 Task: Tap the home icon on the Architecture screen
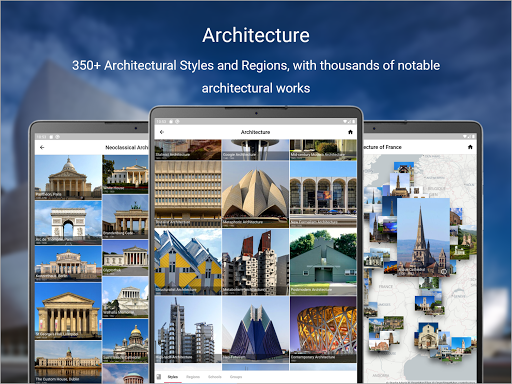coord(350,132)
